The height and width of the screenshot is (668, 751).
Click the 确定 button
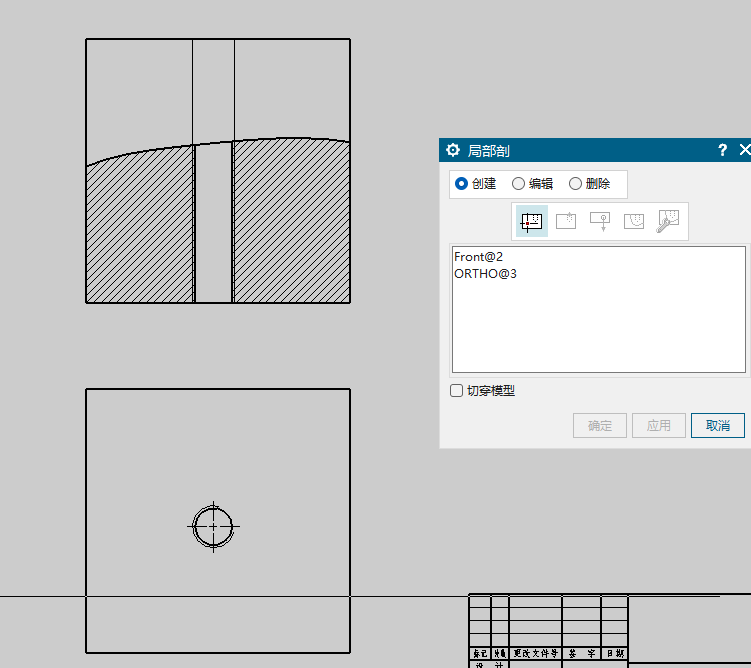(600, 425)
